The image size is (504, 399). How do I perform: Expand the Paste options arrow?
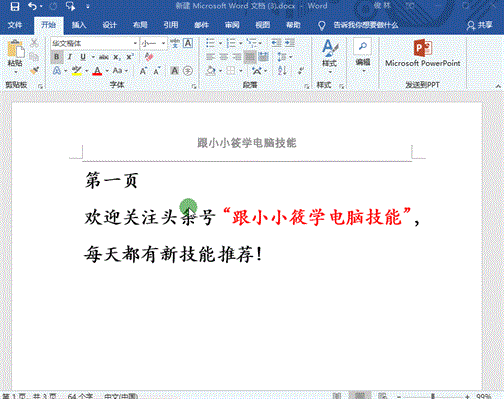[x=15, y=72]
